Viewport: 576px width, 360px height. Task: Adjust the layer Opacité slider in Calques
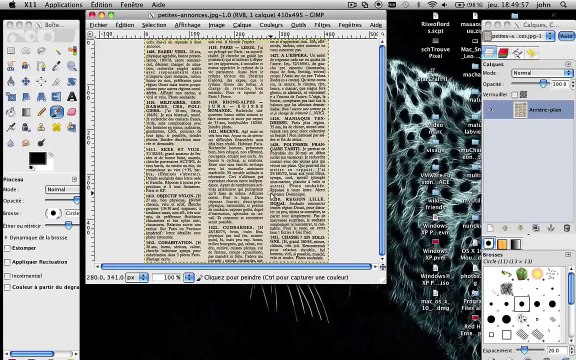(x=531, y=84)
